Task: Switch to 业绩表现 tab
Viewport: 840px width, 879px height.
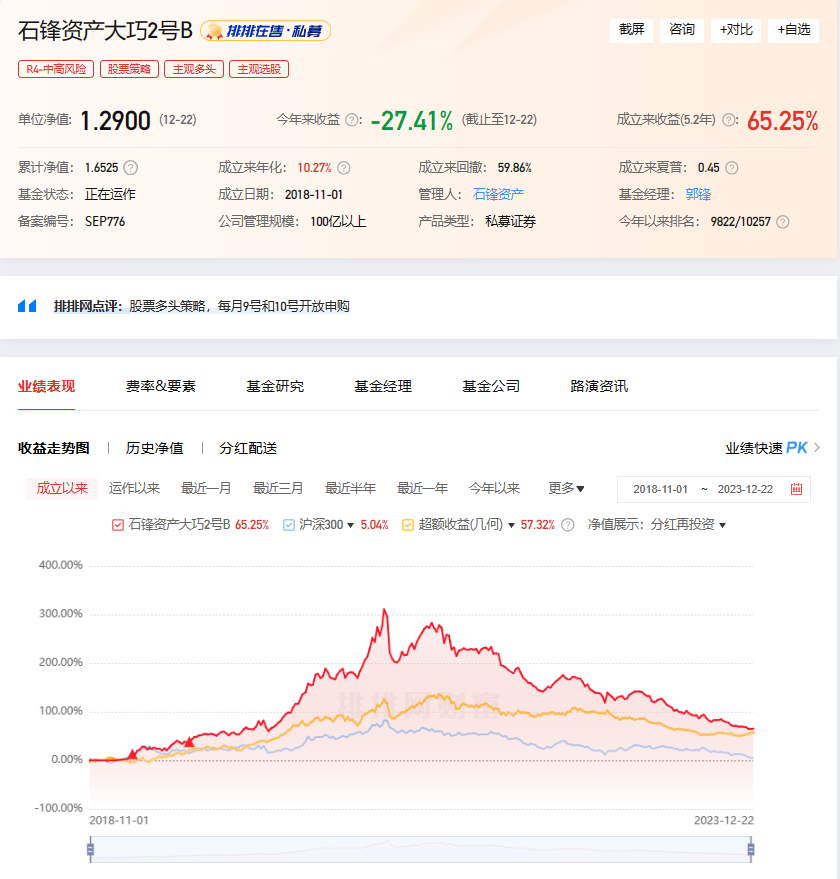Action: point(46,386)
